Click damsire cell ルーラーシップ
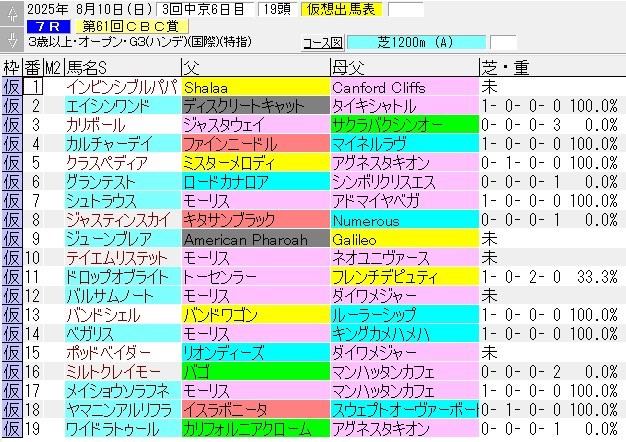The image size is (626, 442). tap(404, 315)
